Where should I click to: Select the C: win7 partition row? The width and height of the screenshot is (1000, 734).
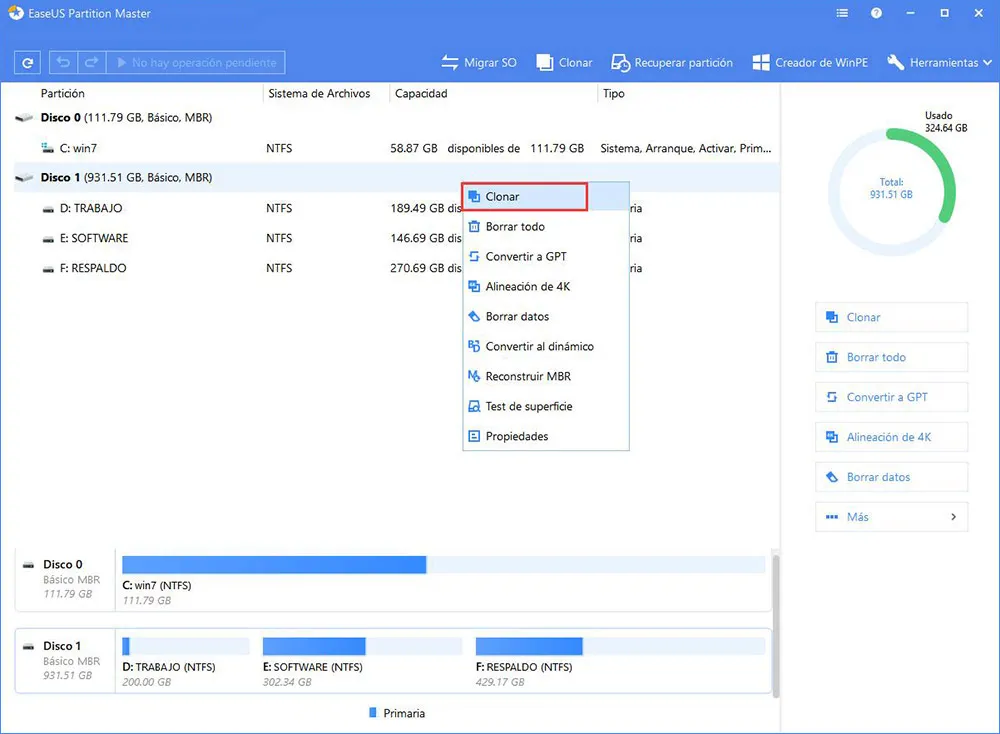pos(395,148)
